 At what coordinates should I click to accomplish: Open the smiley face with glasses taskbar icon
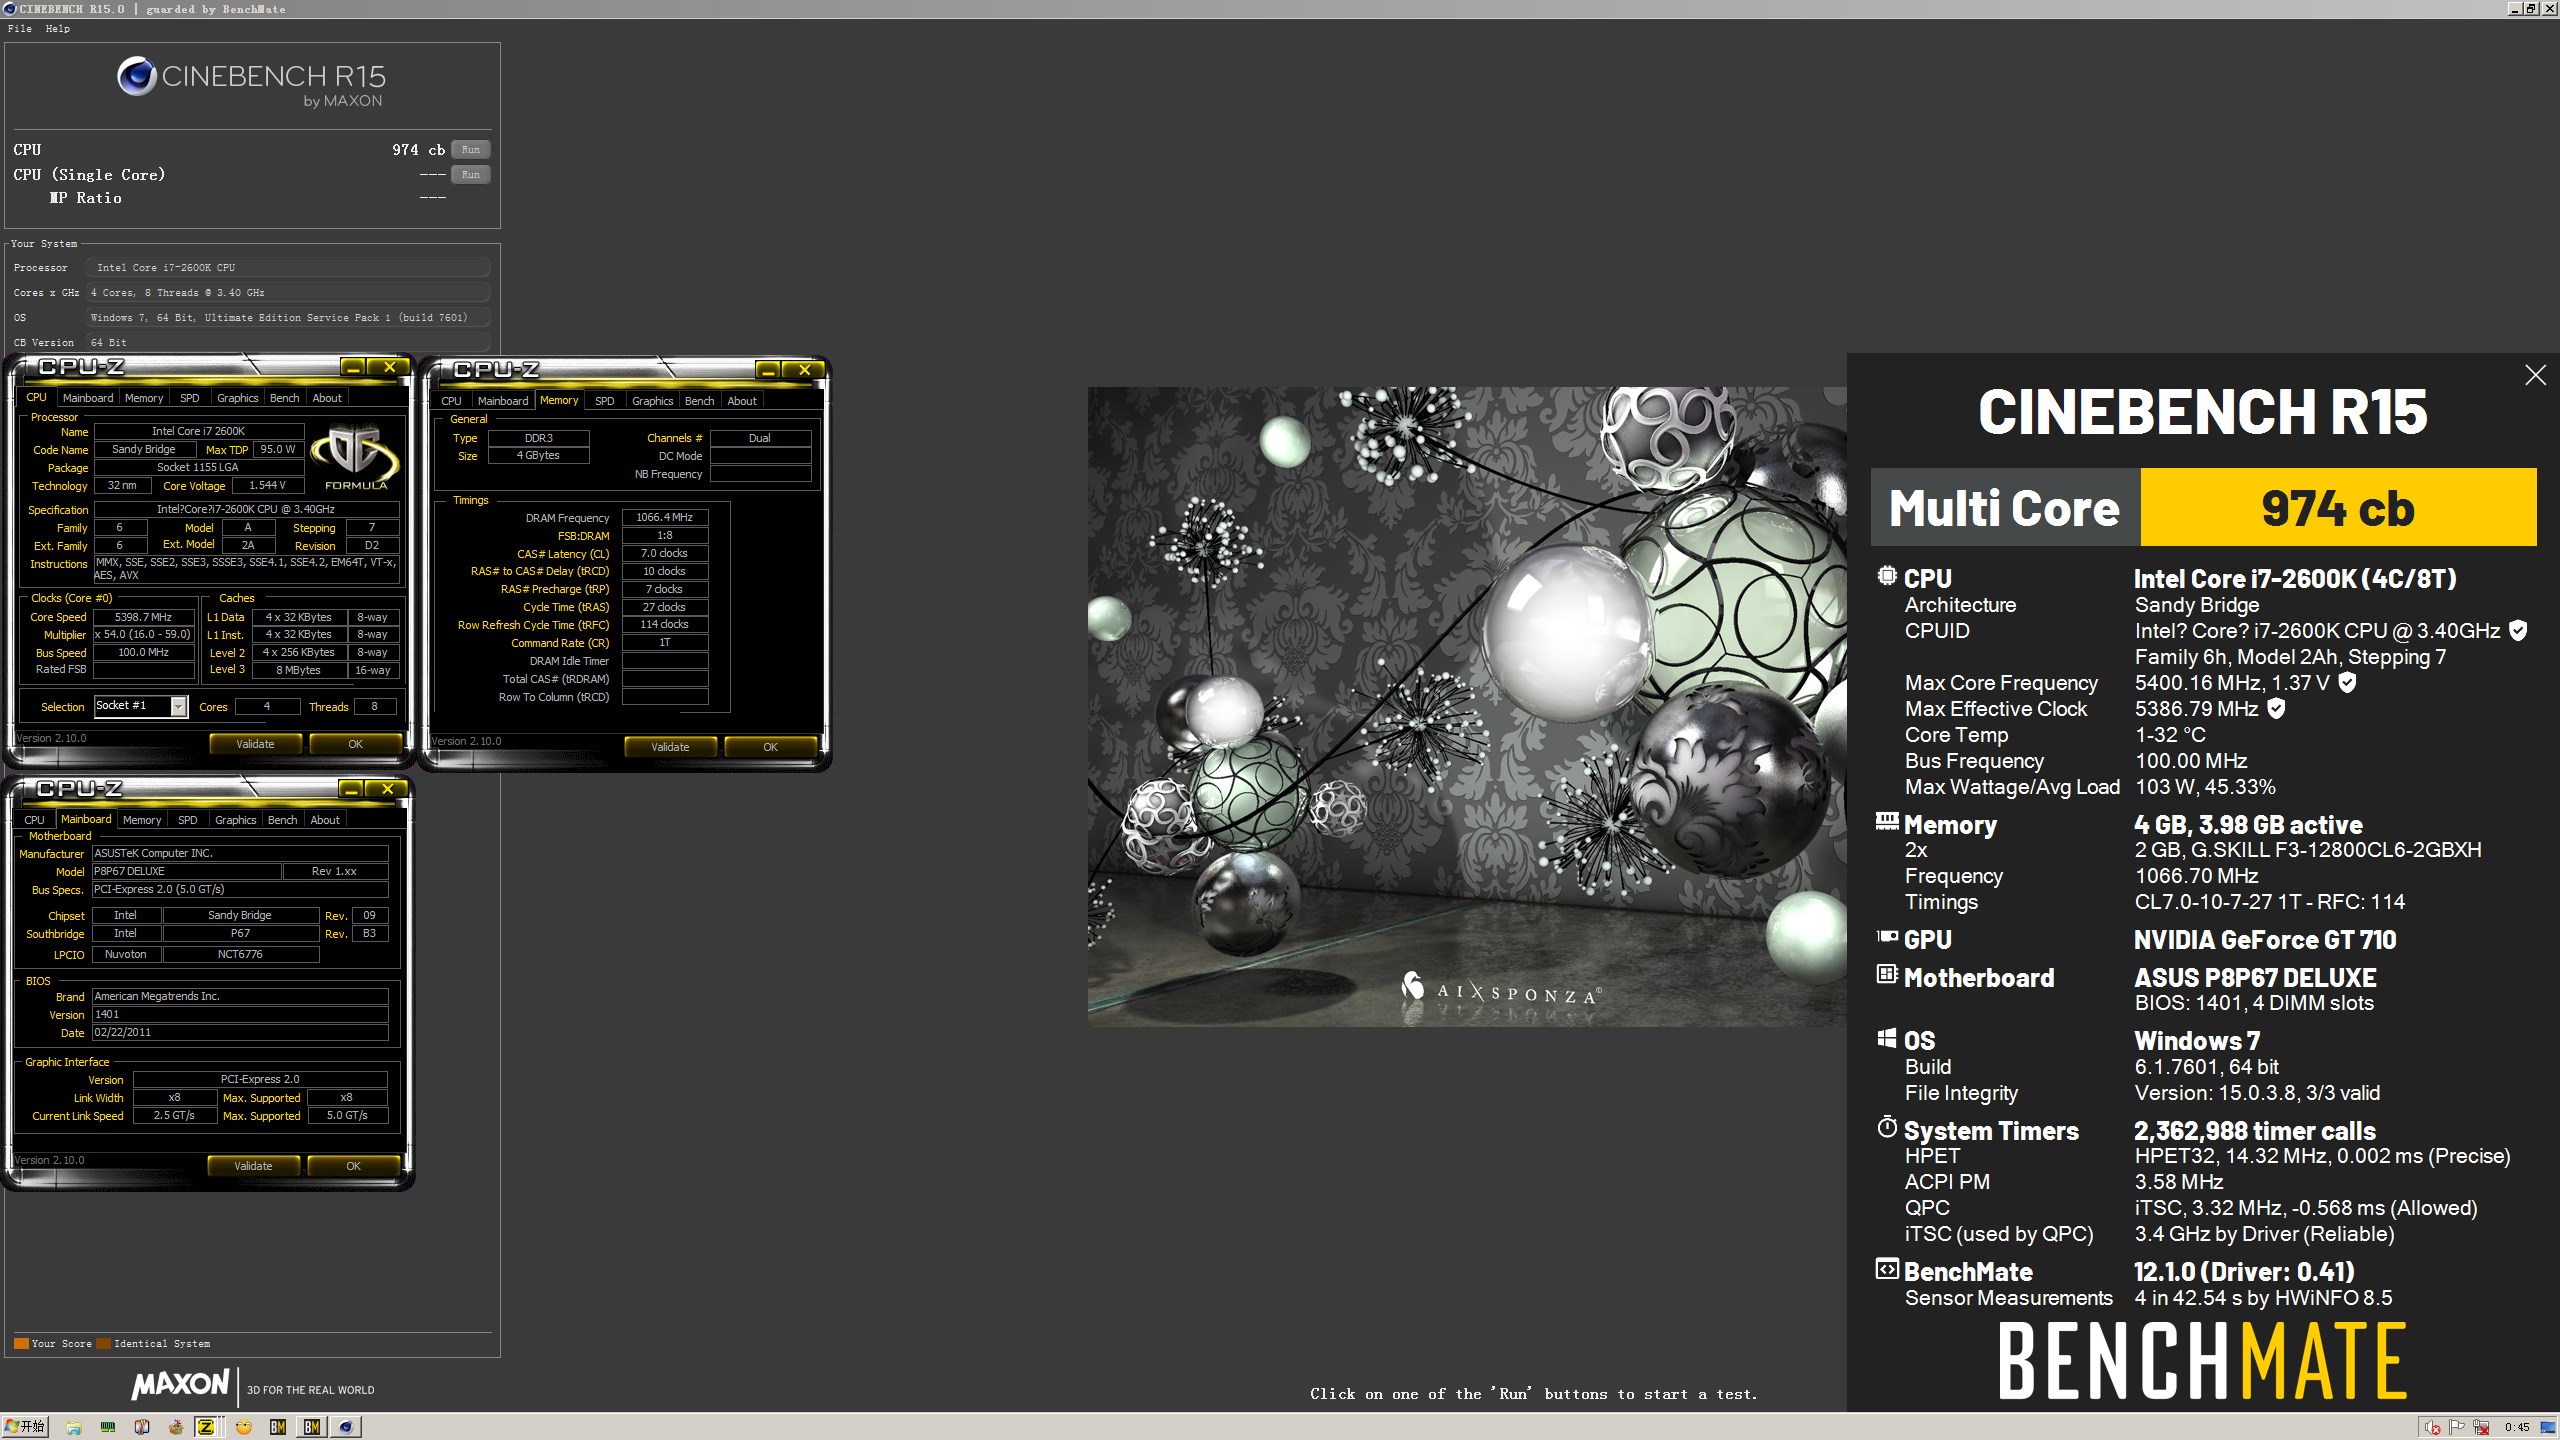coord(244,1427)
